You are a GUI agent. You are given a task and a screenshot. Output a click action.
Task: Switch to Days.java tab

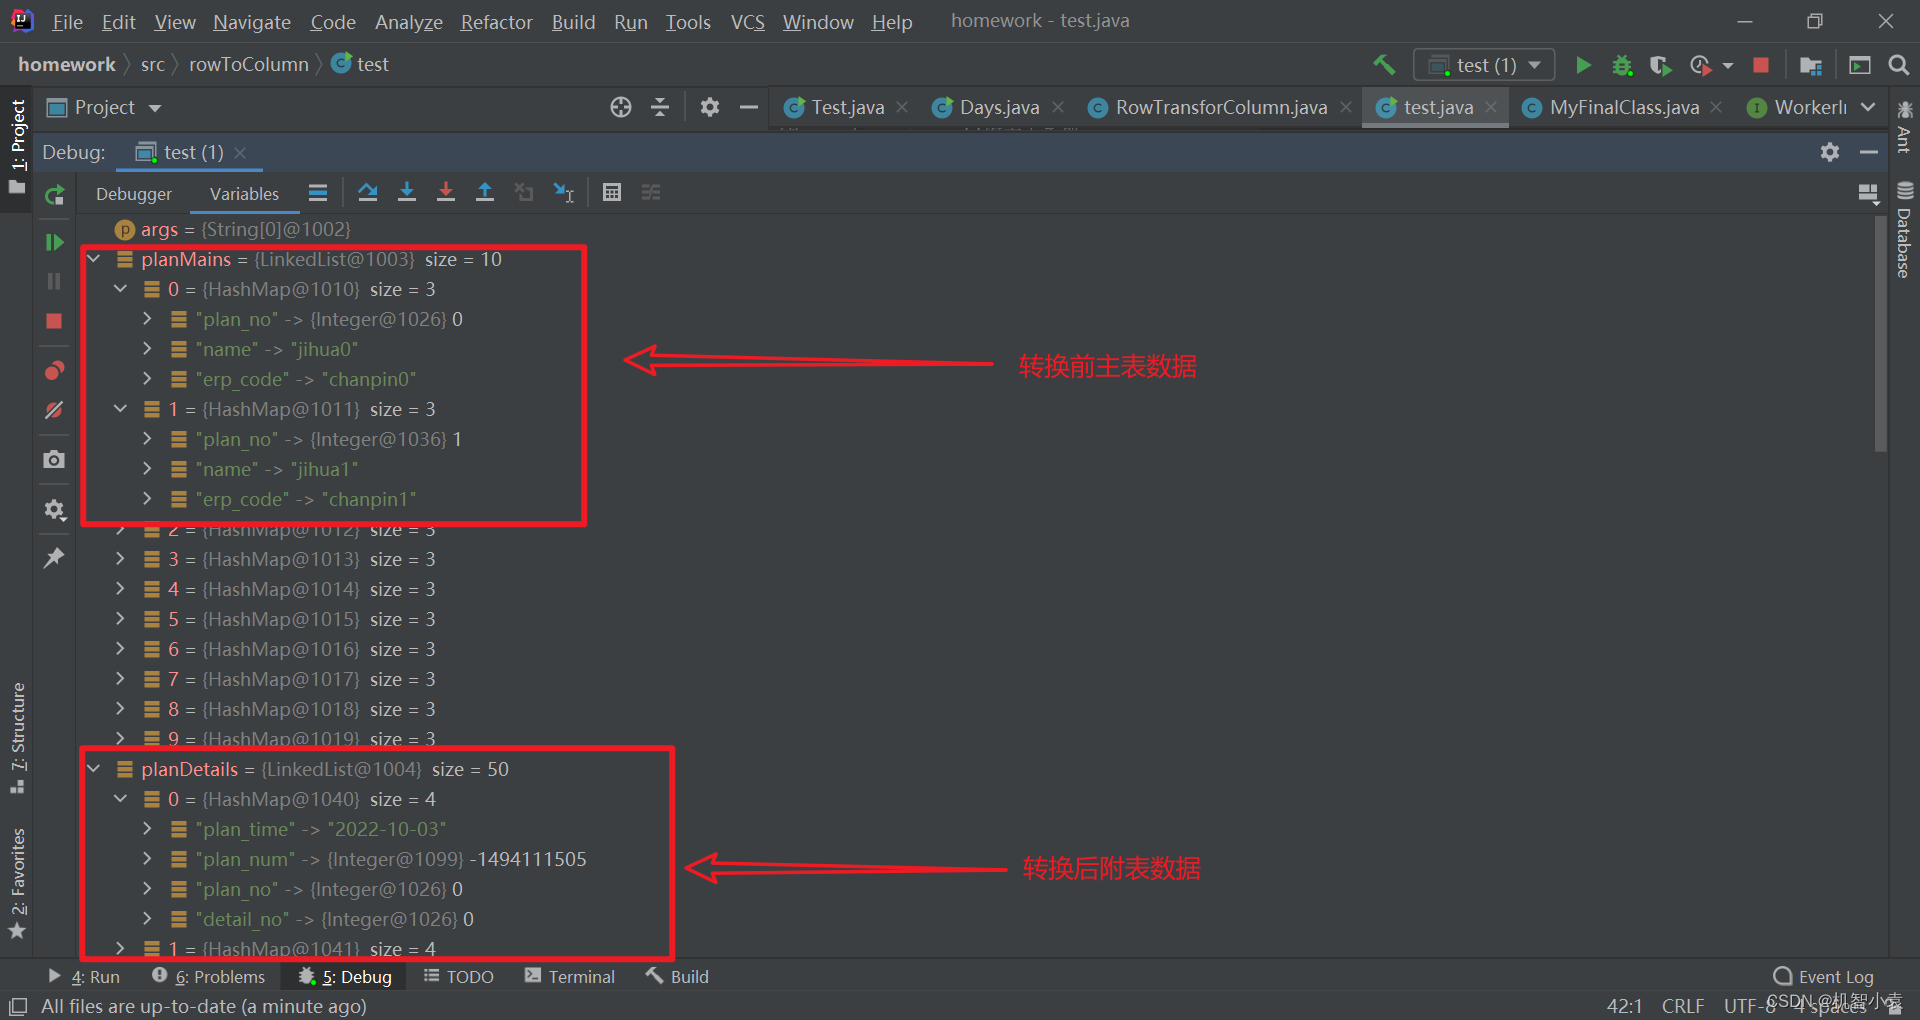coord(999,107)
